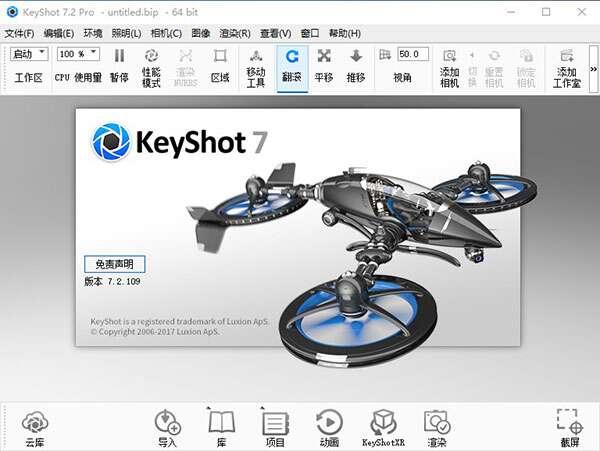The width and height of the screenshot is (600, 451).
Task: Select the 推移 dolly tool
Action: 356,65
